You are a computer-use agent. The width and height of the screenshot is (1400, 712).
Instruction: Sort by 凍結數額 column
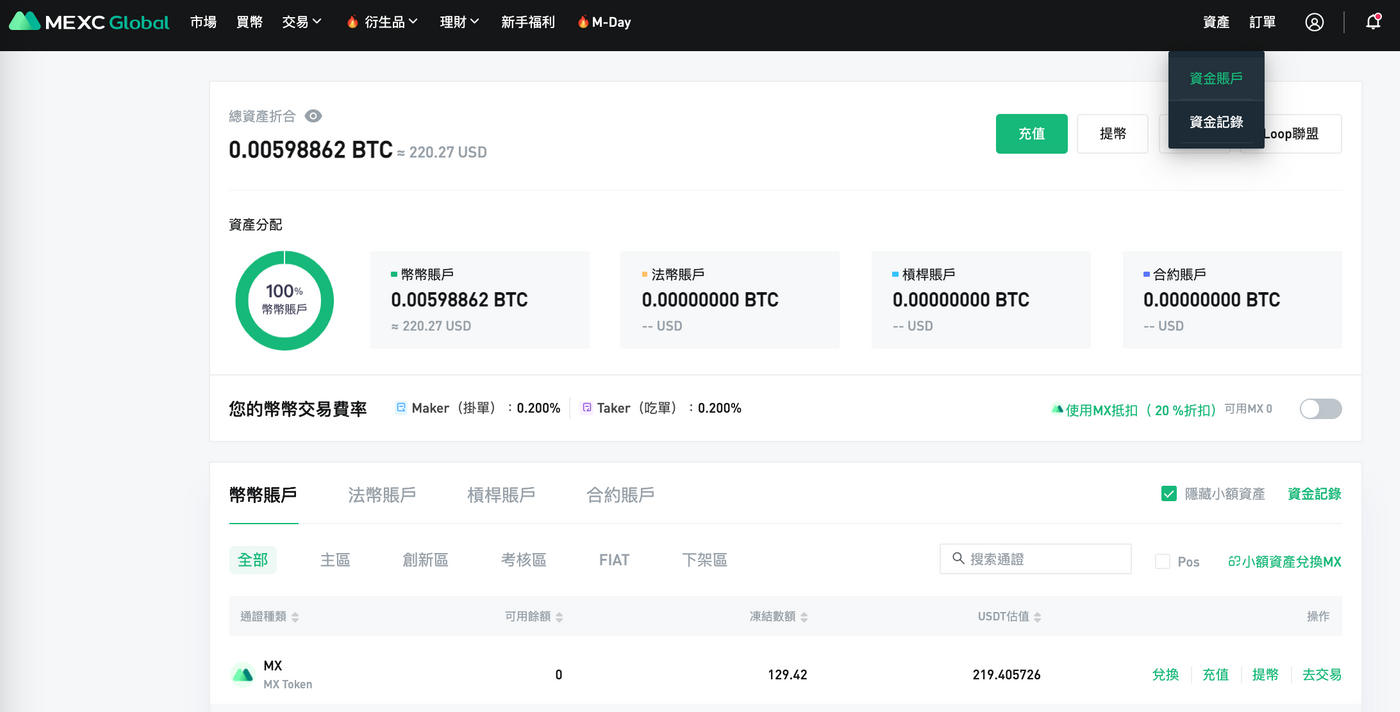[x=779, y=617]
